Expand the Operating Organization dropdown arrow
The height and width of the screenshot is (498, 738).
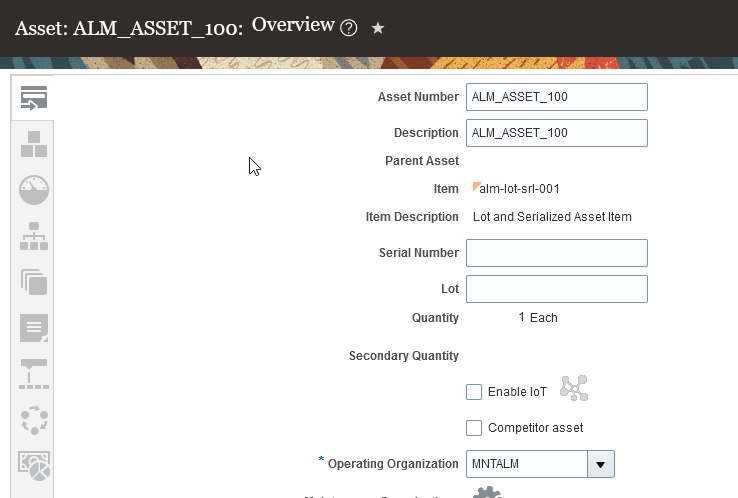pos(600,464)
